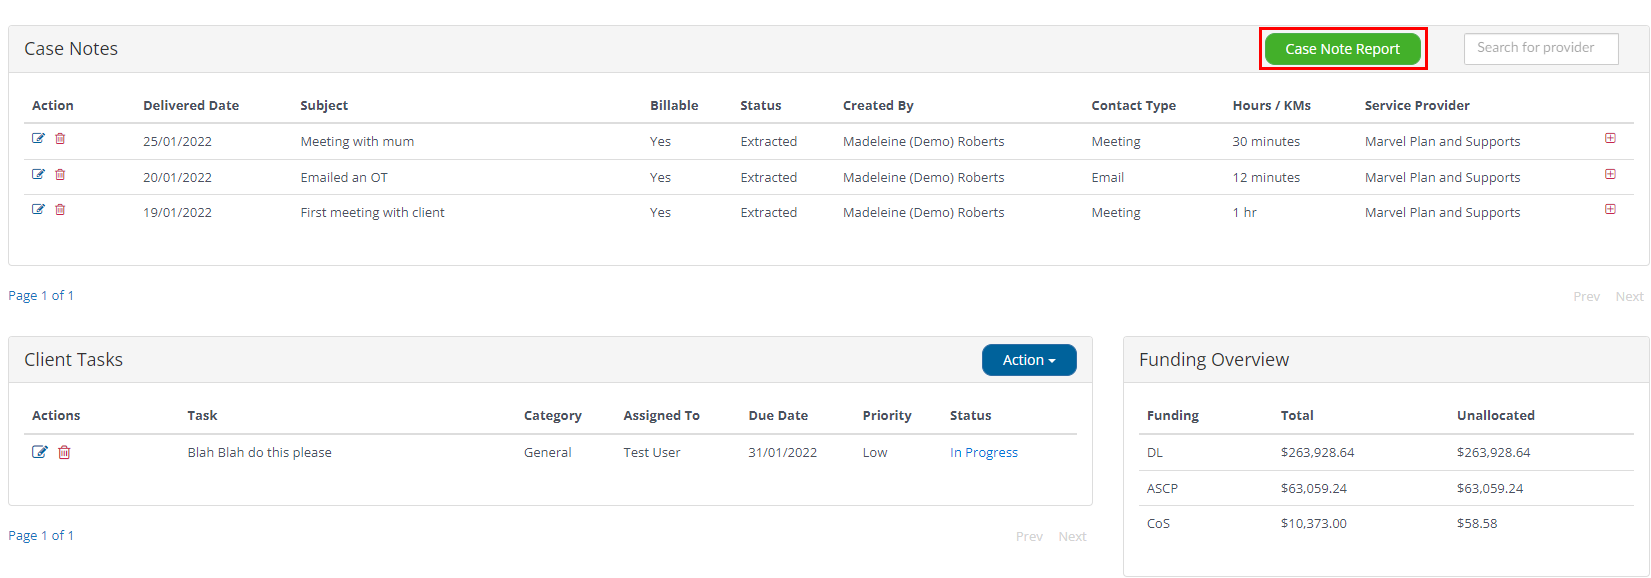The height and width of the screenshot is (578, 1651).
Task: Open the Client Tasks Action dropdown
Action: coord(1029,360)
